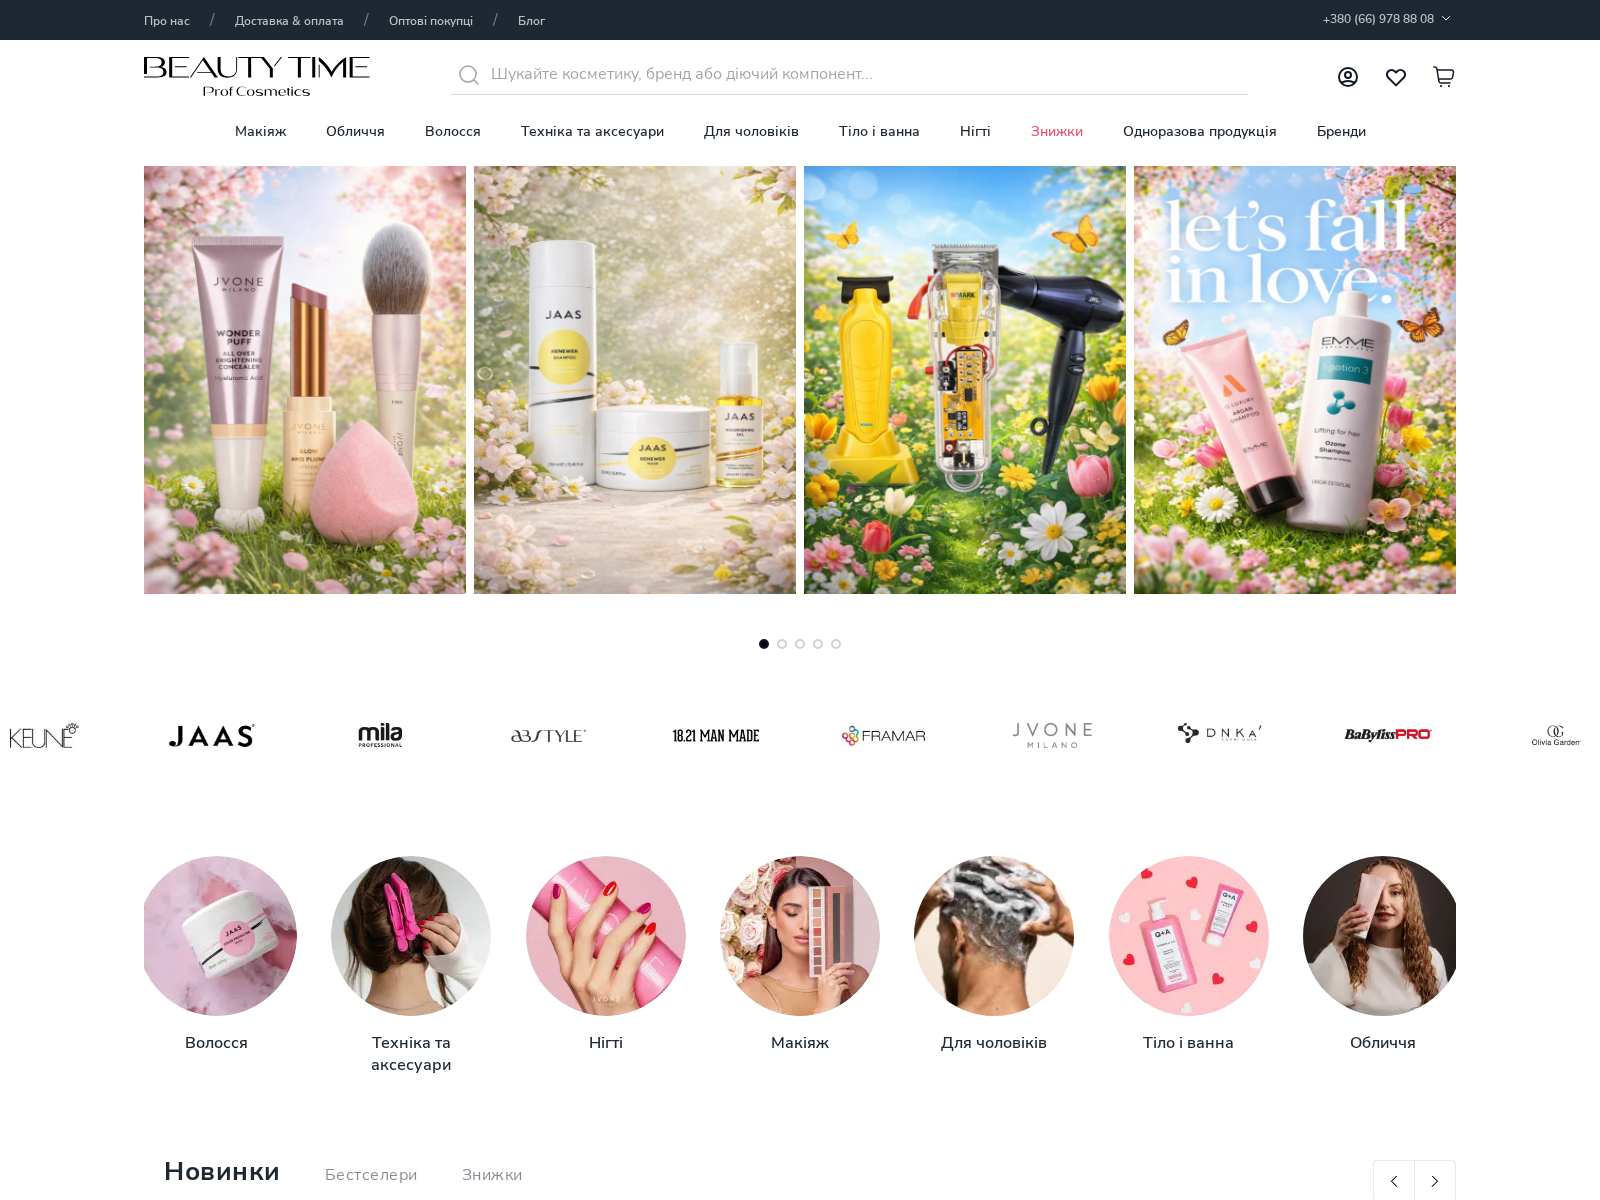
Task: Open the shopping cart icon
Action: [x=1444, y=77]
